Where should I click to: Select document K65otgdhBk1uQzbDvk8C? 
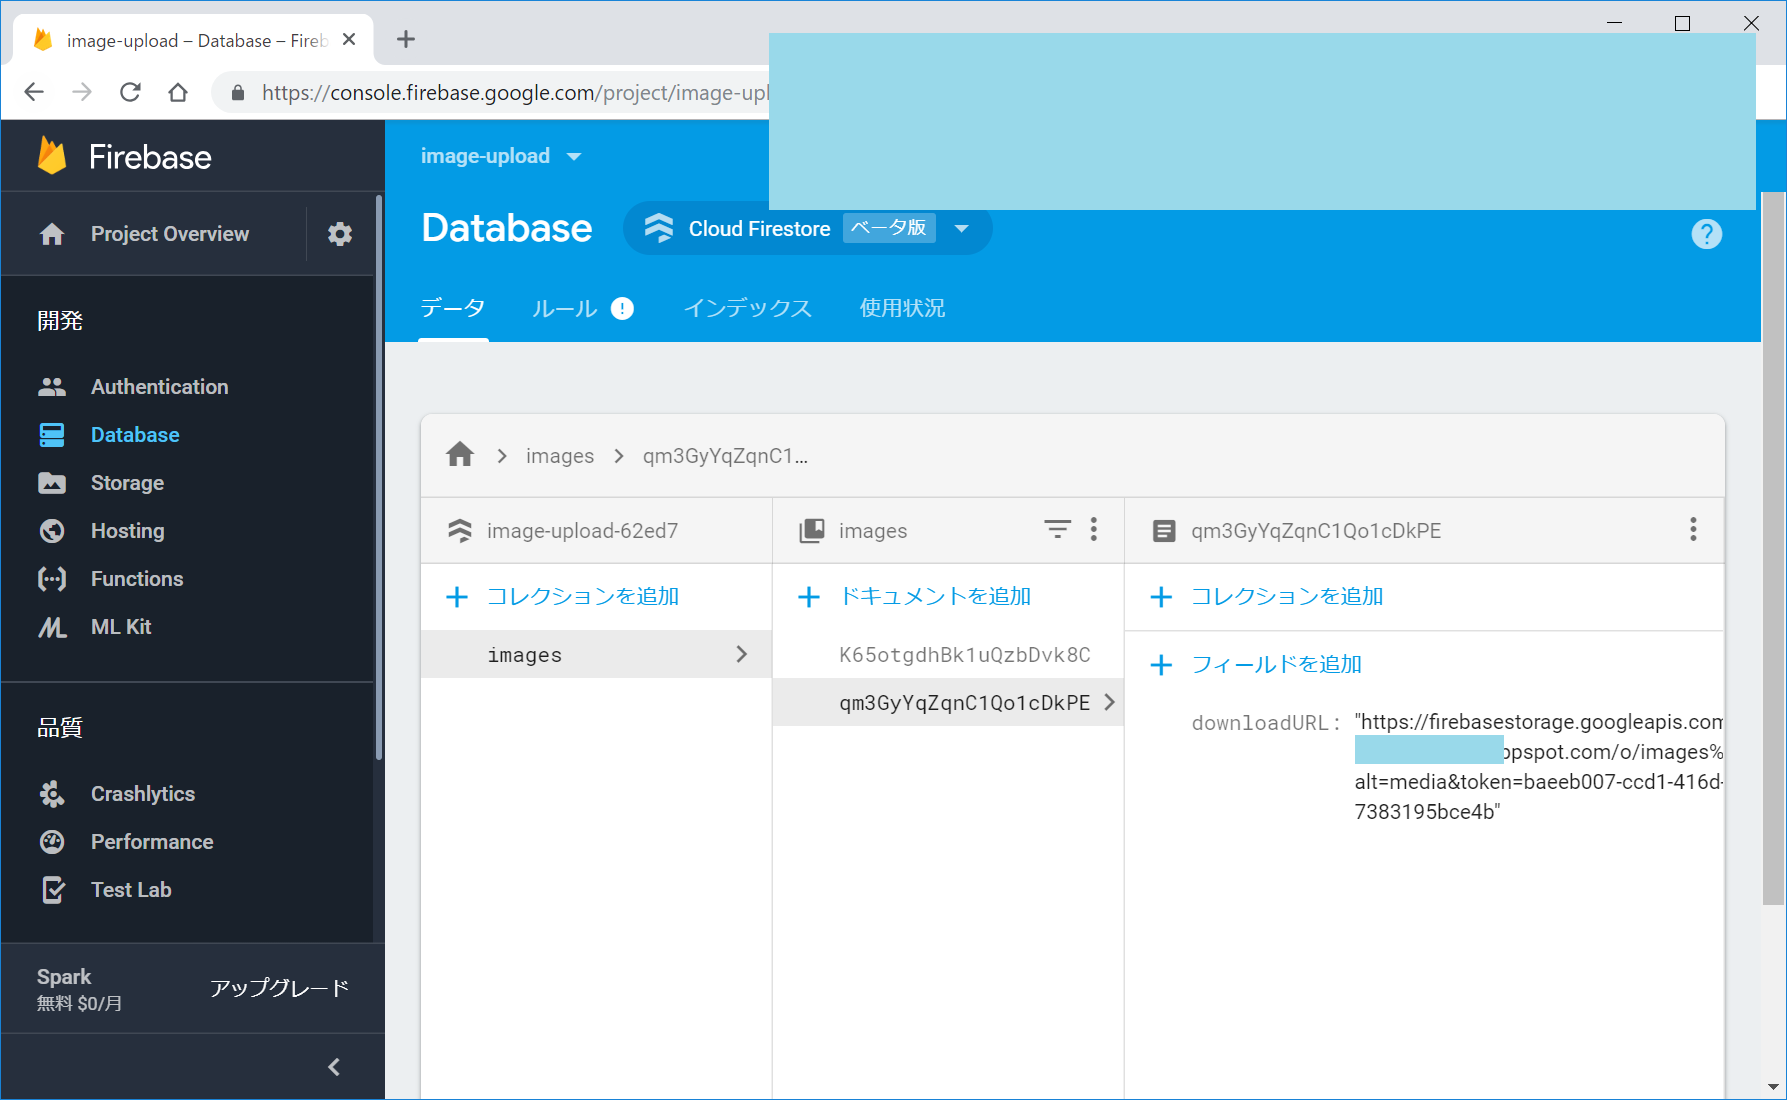(964, 655)
